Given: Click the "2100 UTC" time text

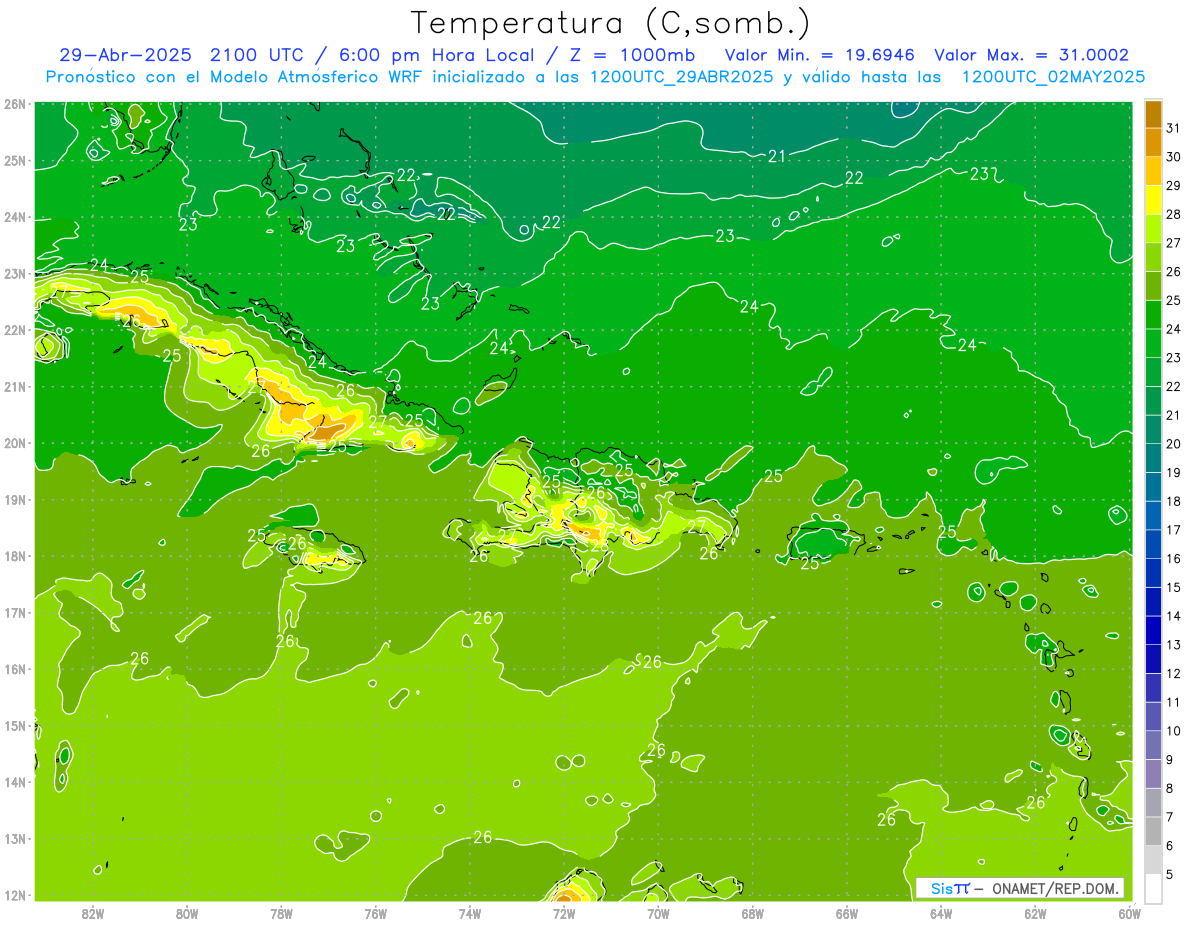Looking at the screenshot, I should tap(257, 55).
